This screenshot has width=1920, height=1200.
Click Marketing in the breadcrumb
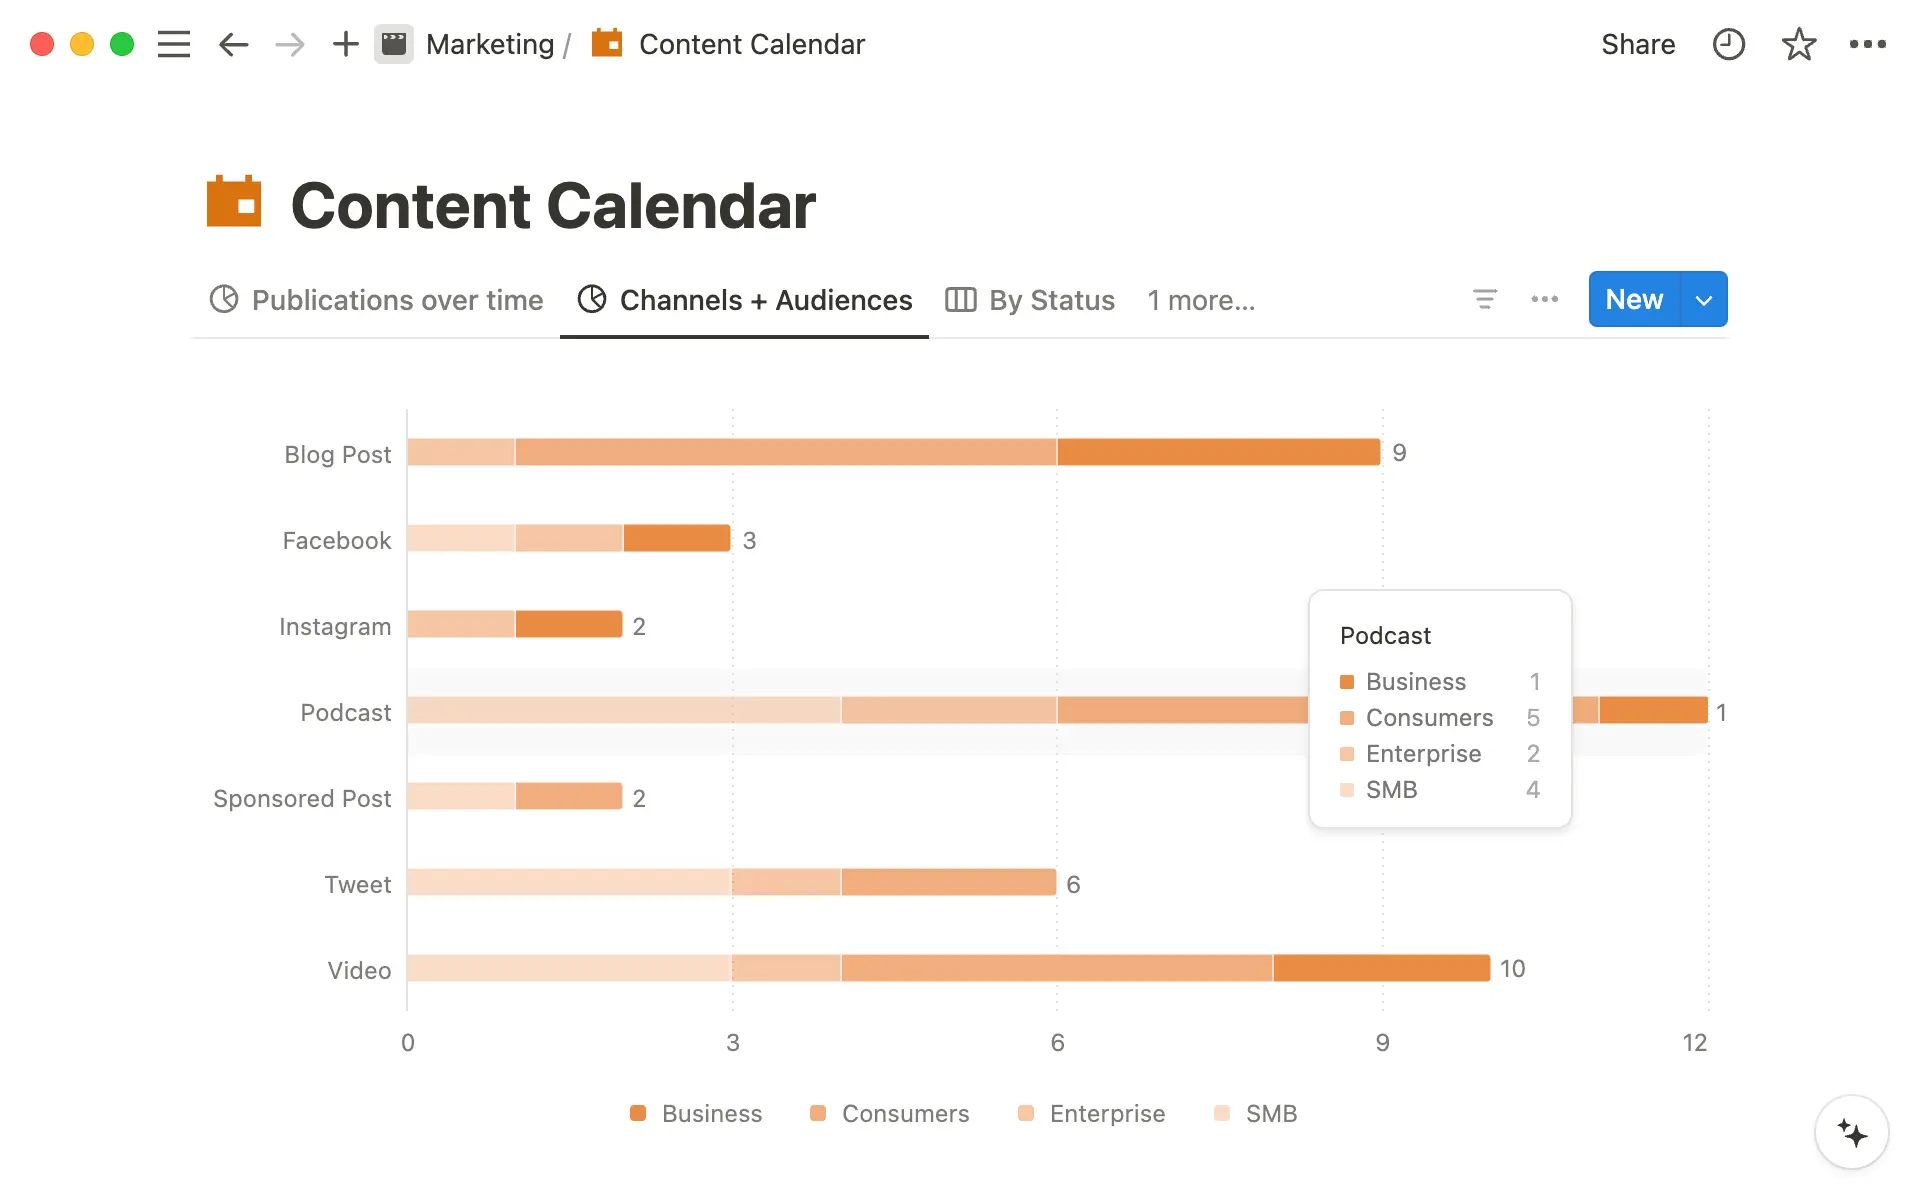coord(491,44)
